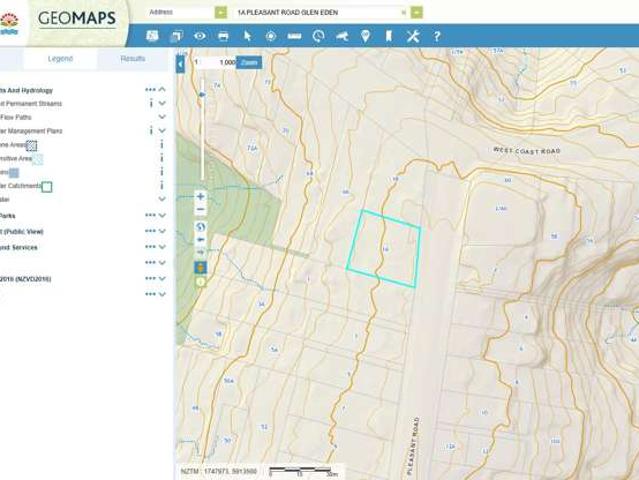Click the address search input field
Screen dimensions: 639x480
tap(321, 13)
